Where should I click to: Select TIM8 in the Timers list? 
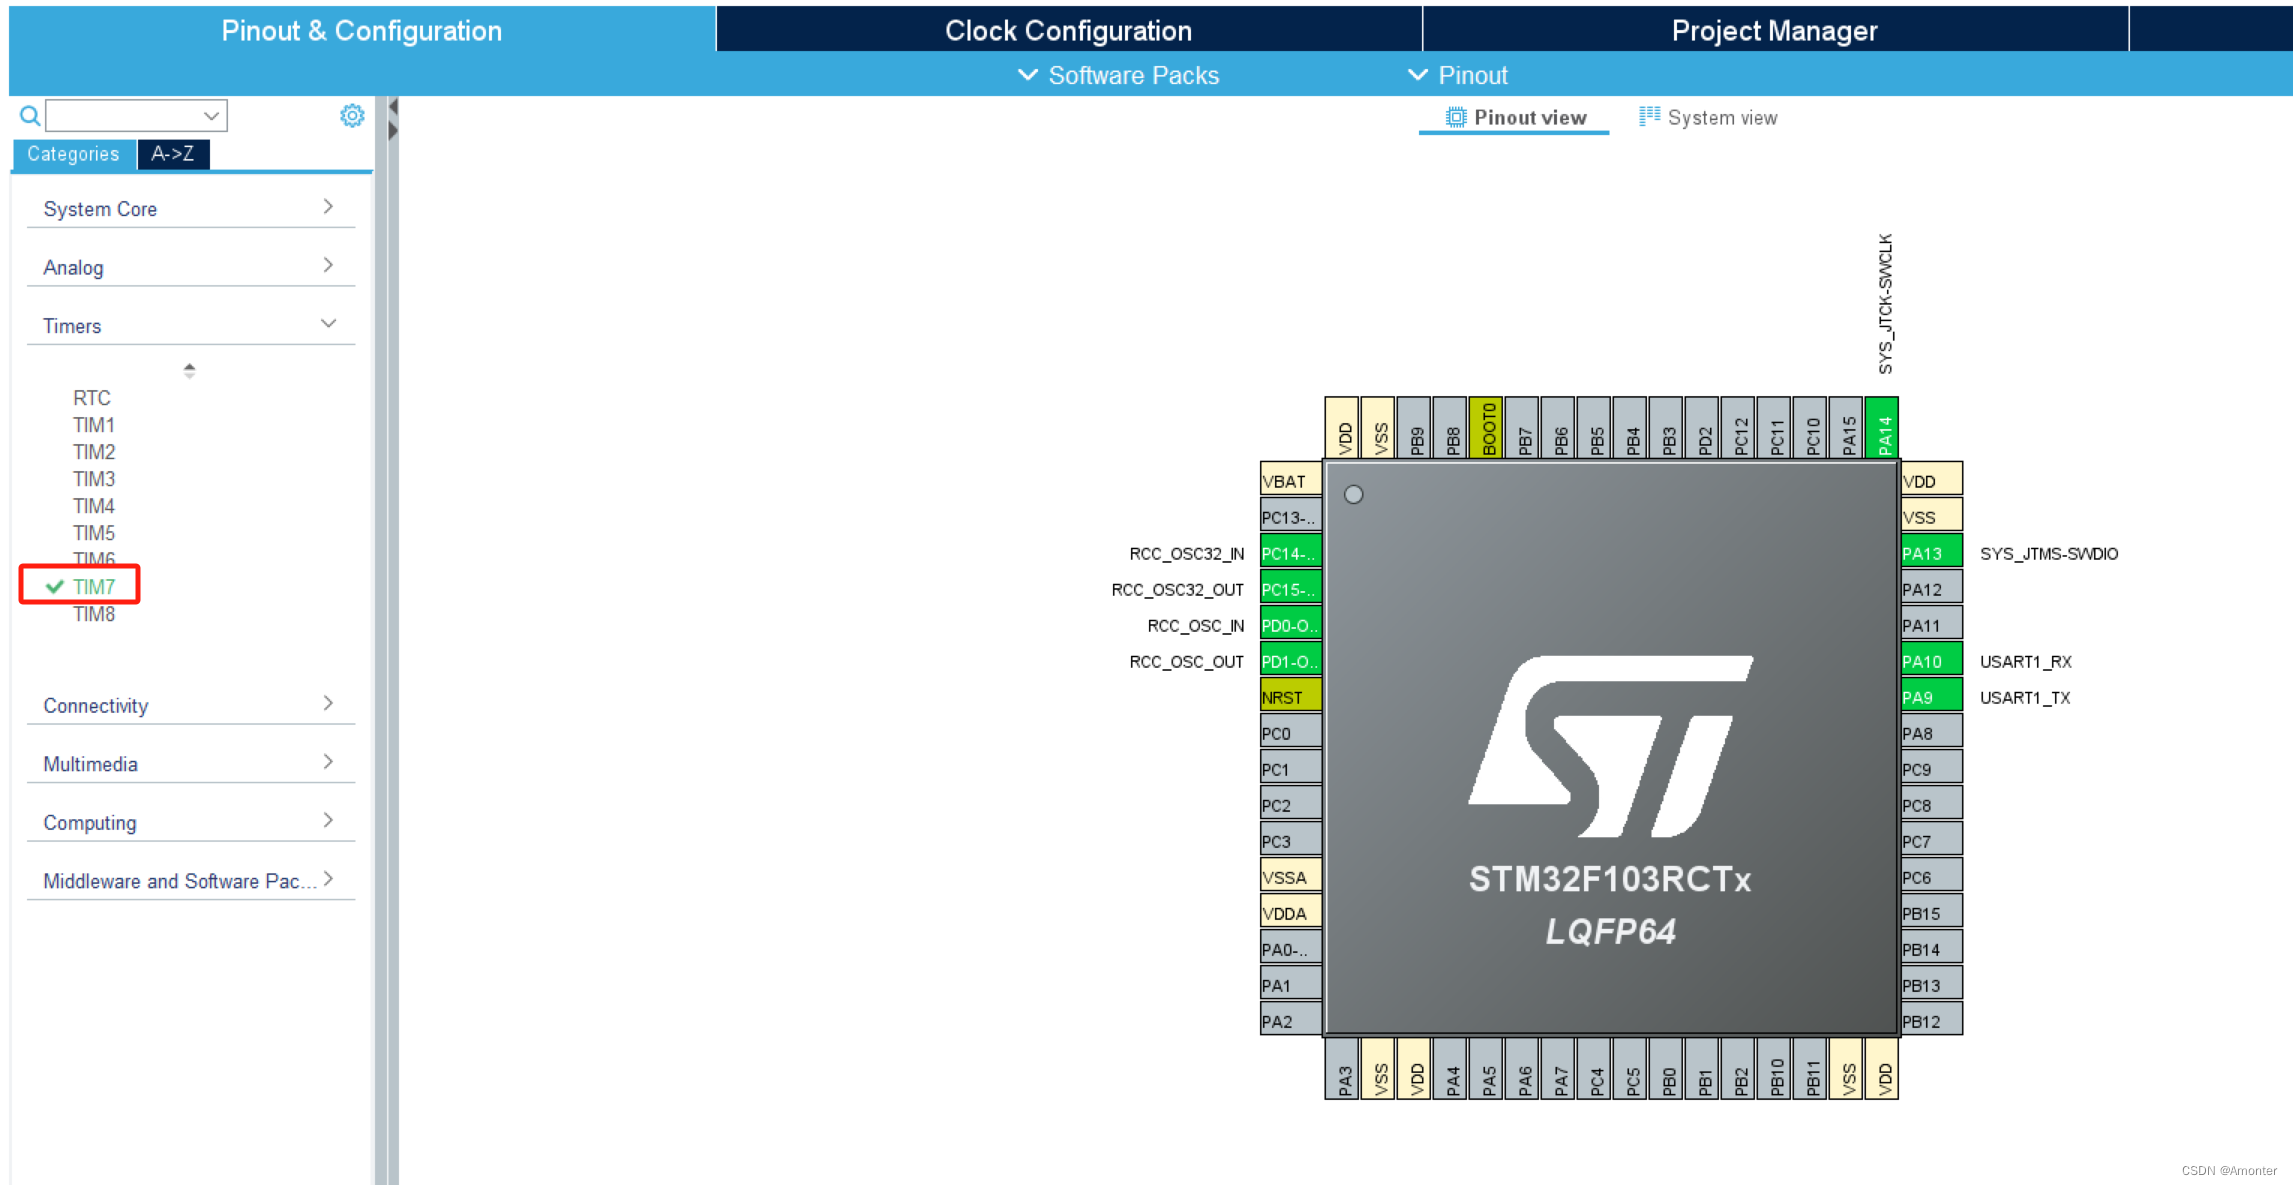coord(94,614)
